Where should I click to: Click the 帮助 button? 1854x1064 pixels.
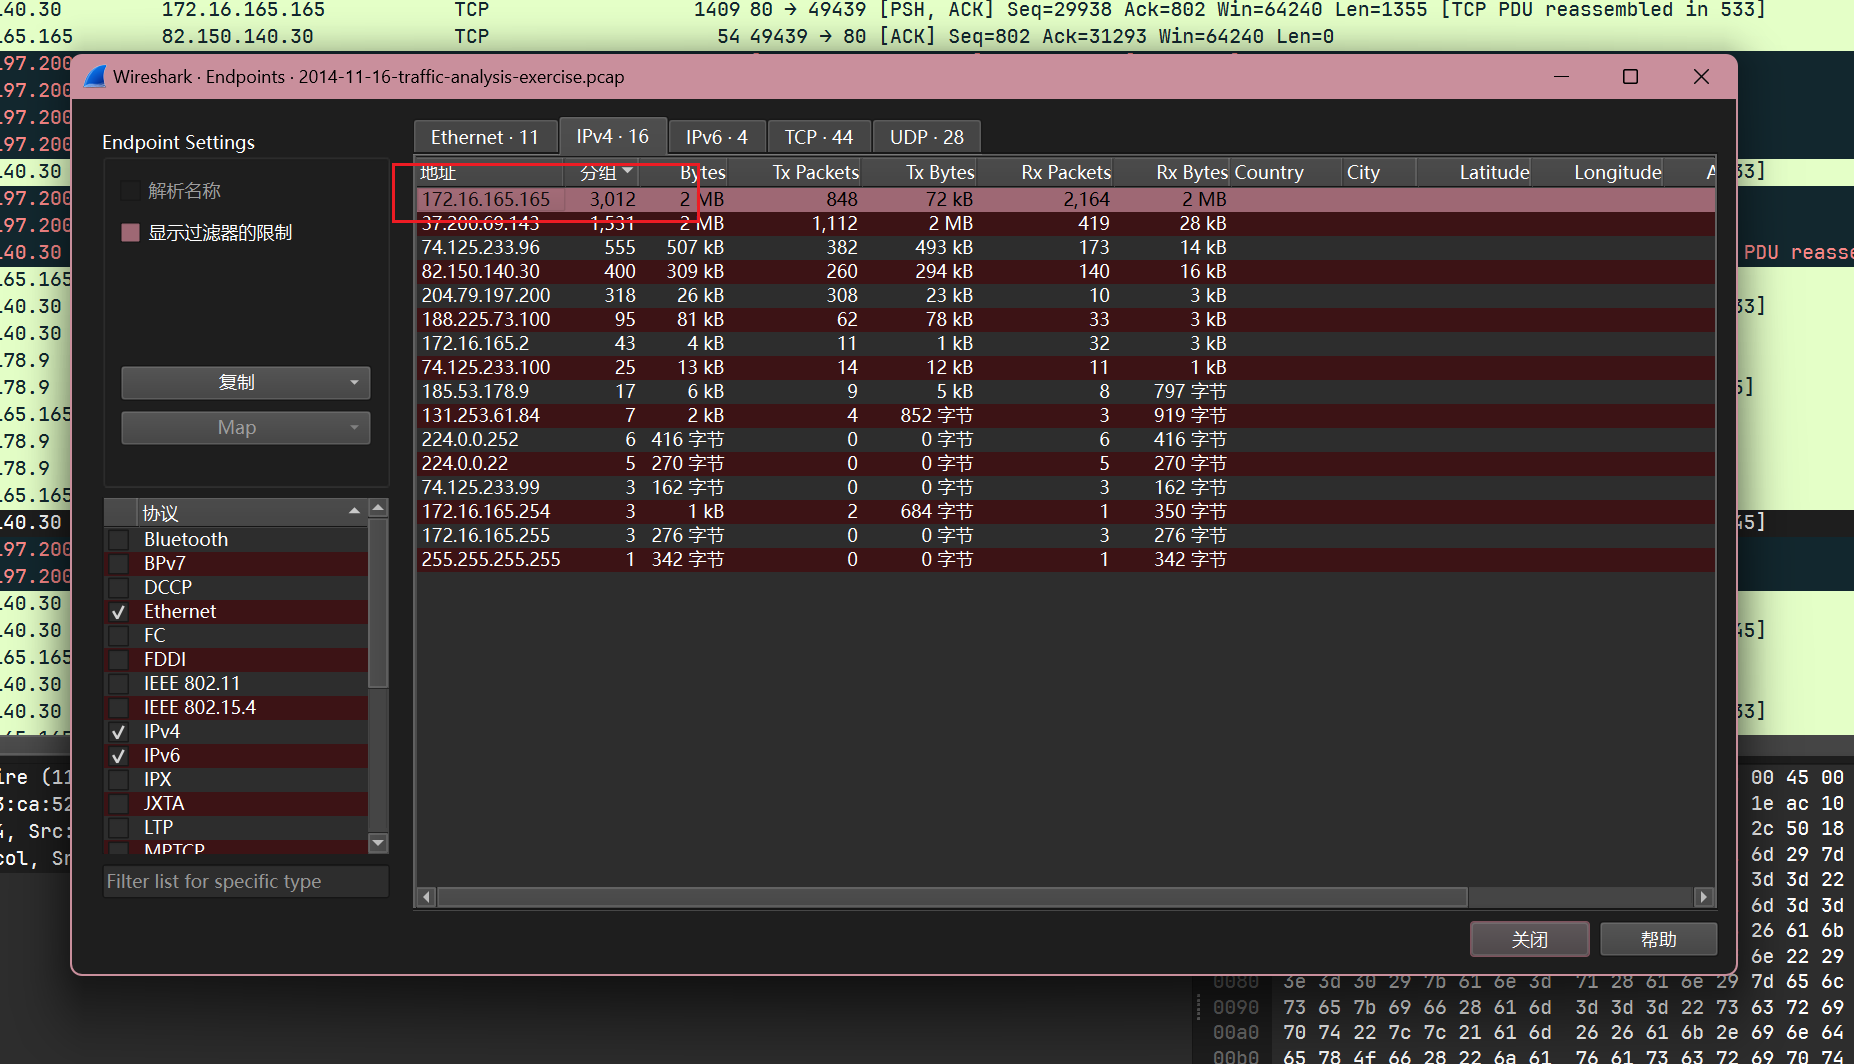point(1658,939)
